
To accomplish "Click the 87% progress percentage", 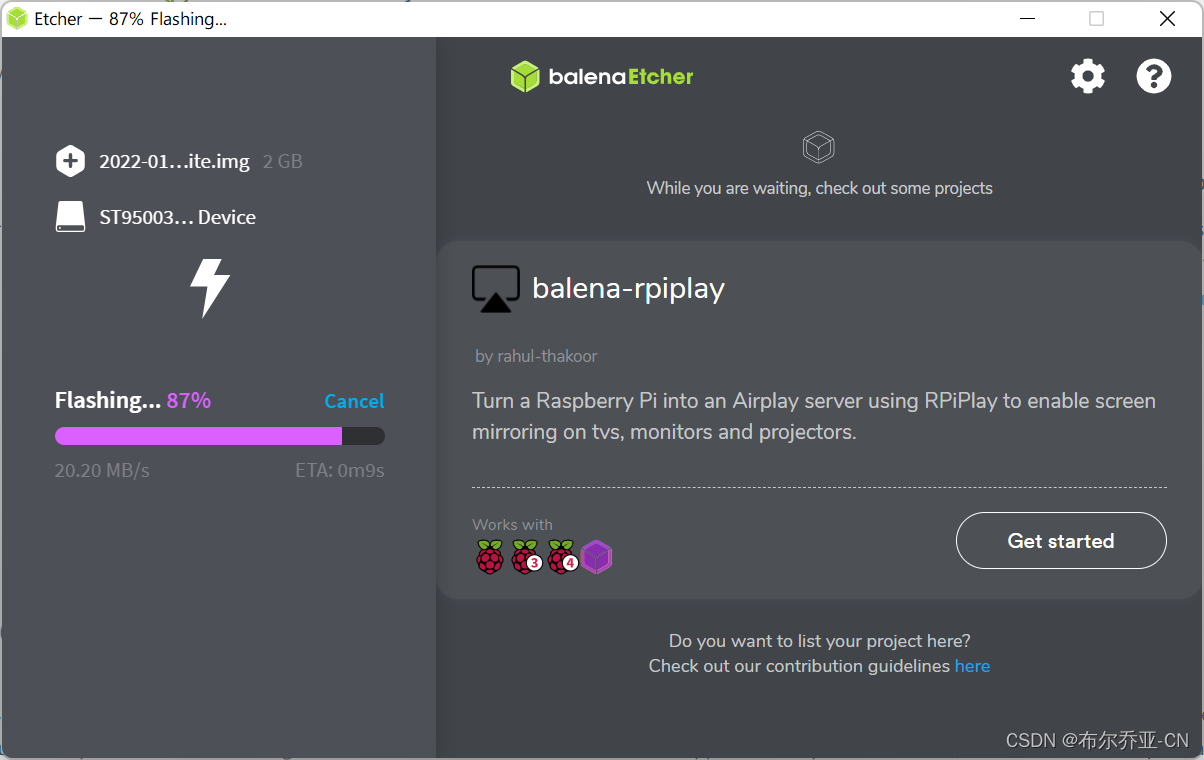I will click(189, 401).
